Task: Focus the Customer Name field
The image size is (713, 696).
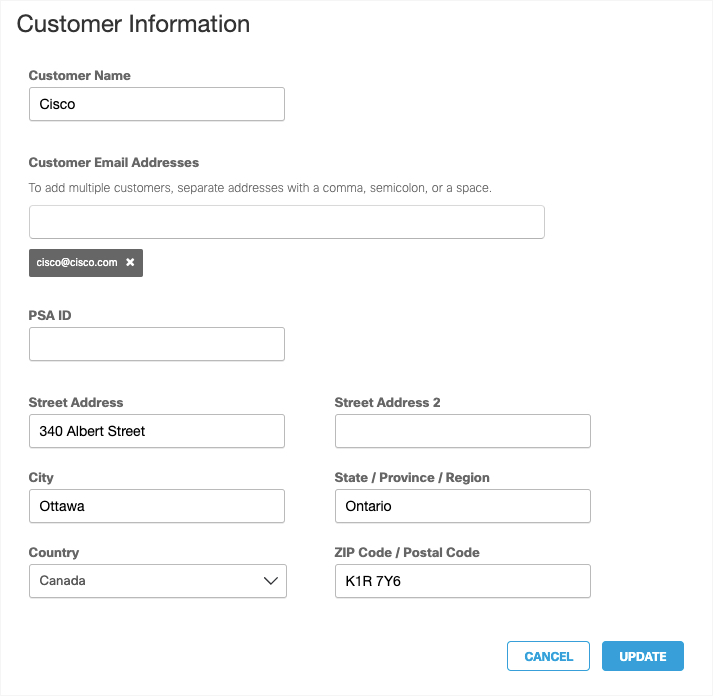Action: pyautogui.click(x=157, y=104)
